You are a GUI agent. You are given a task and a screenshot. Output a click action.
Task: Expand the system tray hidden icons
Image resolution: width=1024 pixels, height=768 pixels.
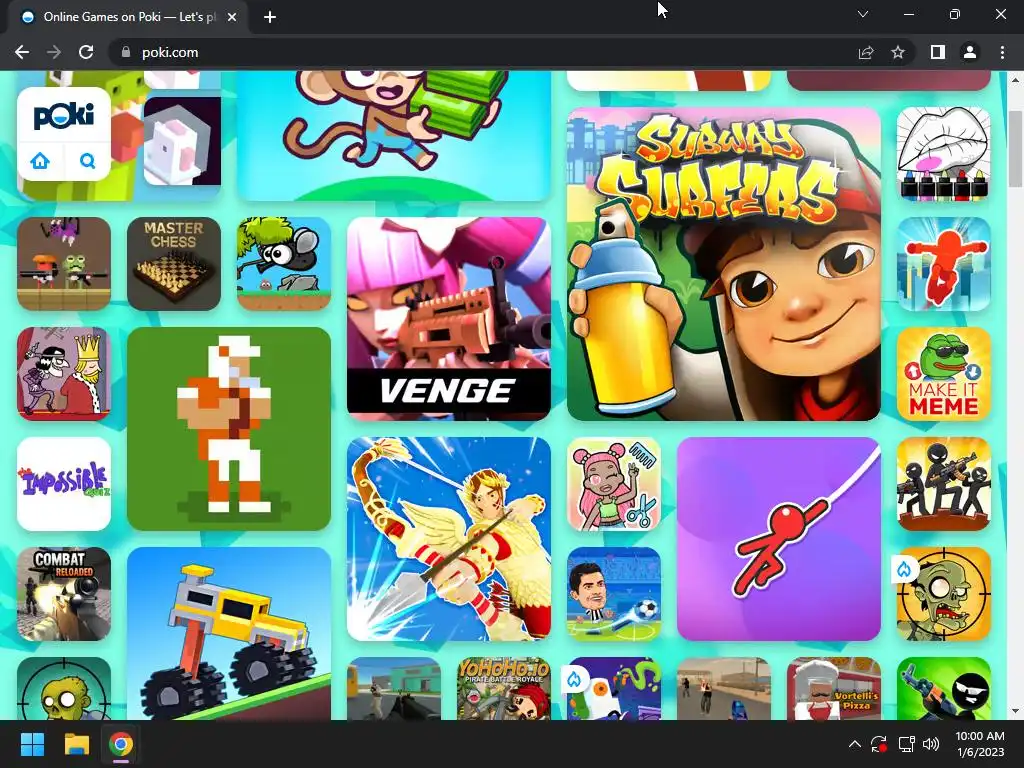[x=854, y=744]
